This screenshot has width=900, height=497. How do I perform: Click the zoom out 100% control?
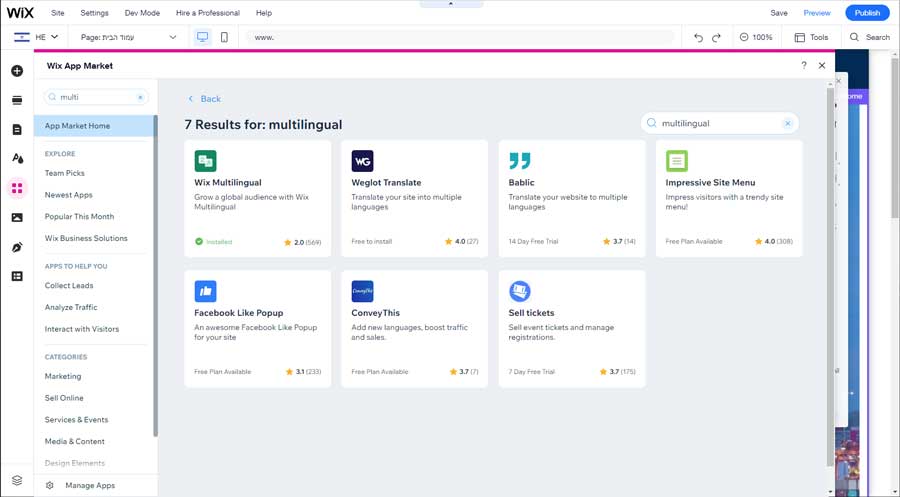point(756,37)
